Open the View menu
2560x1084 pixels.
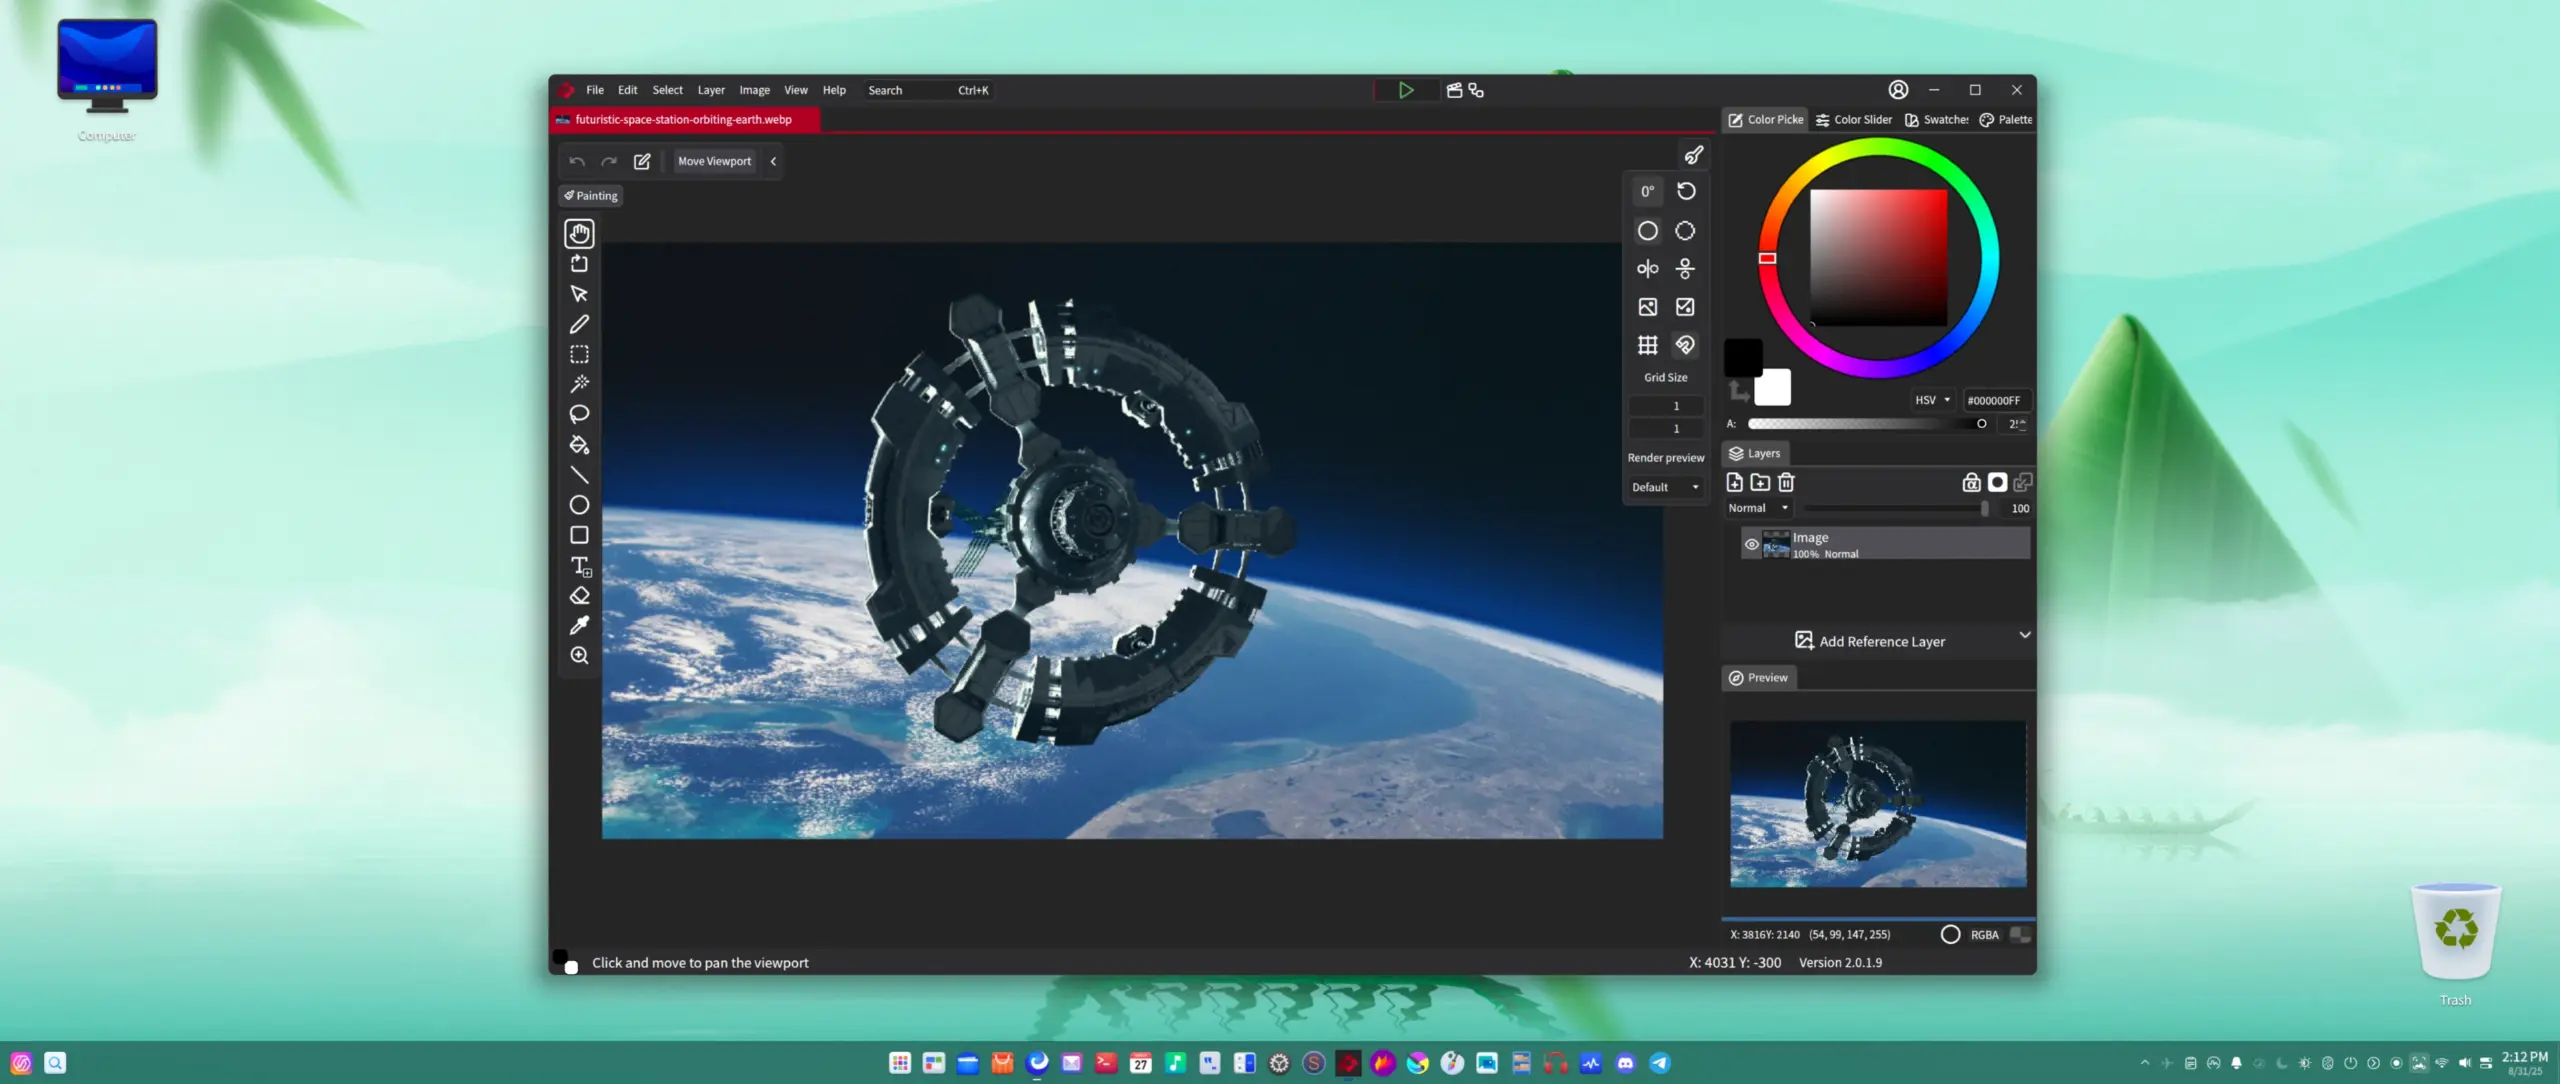pyautogui.click(x=796, y=90)
